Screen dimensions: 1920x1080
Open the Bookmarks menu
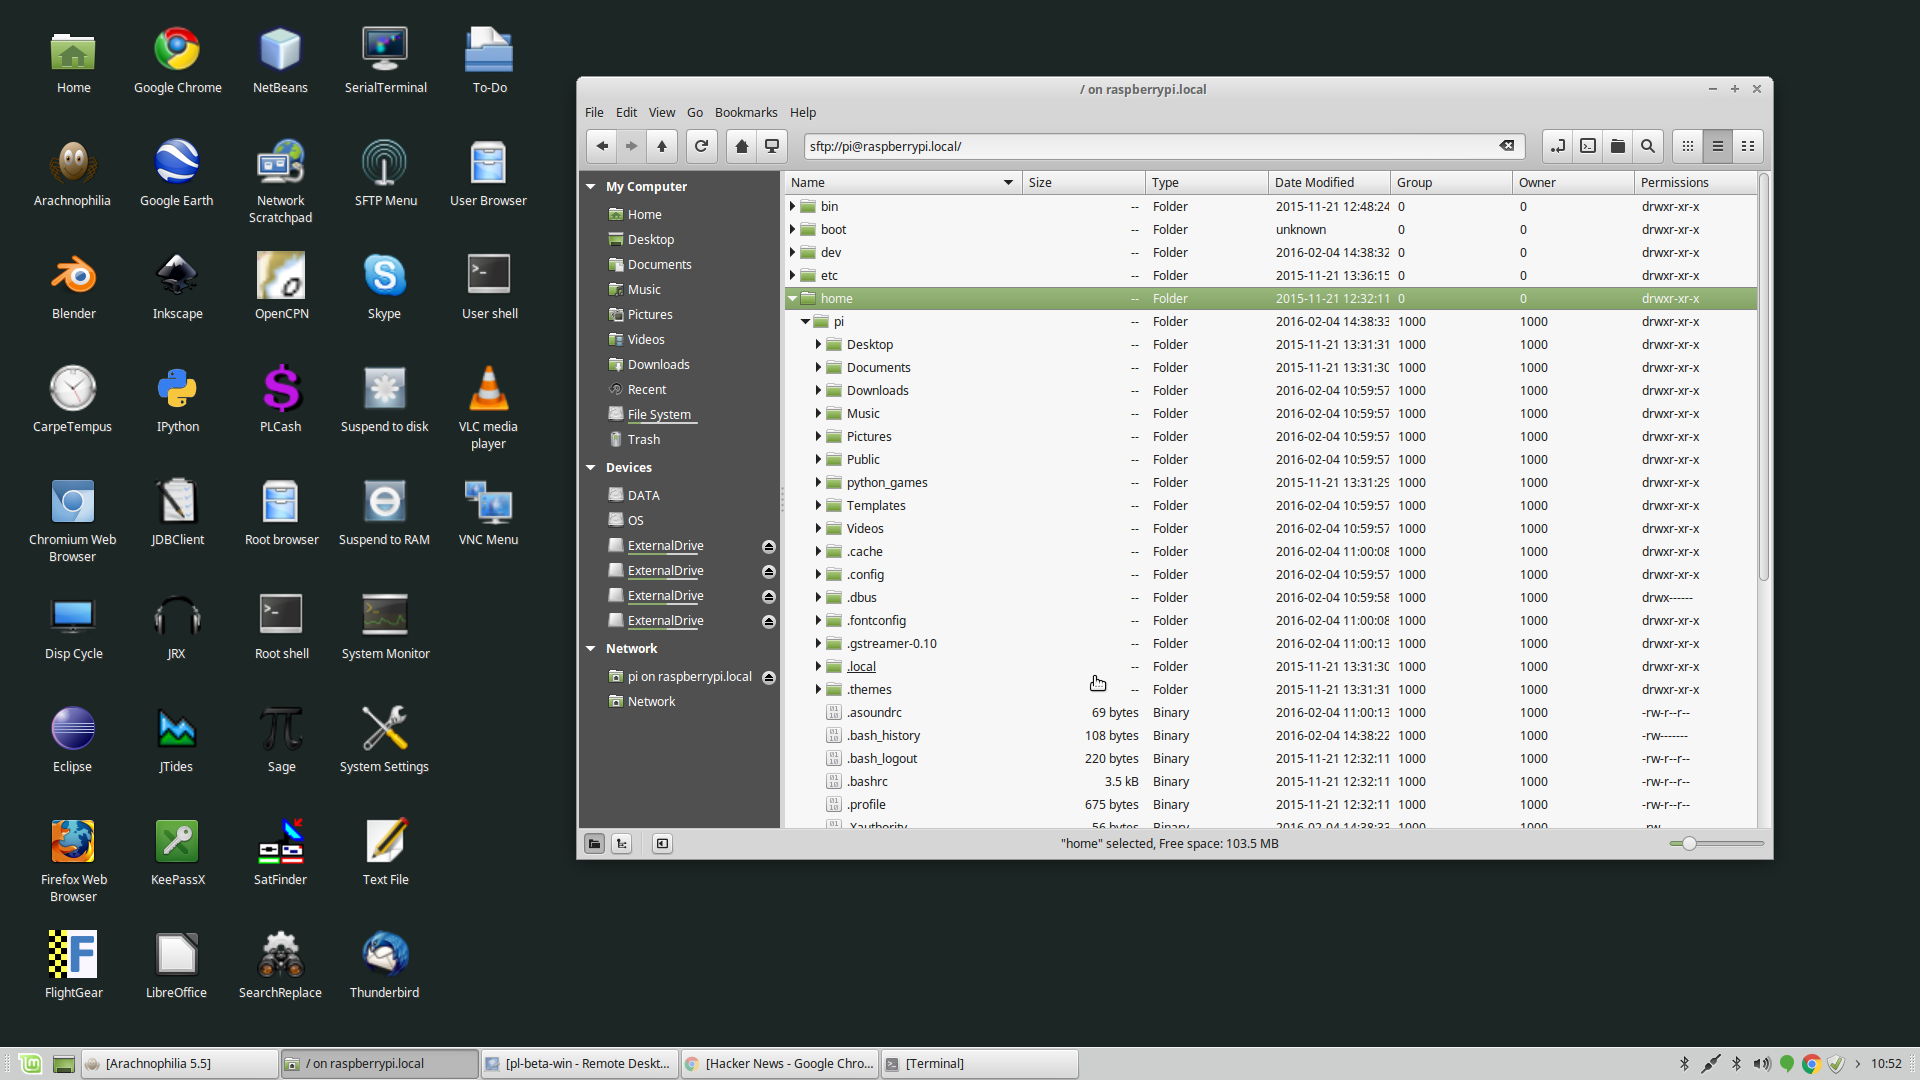745,112
